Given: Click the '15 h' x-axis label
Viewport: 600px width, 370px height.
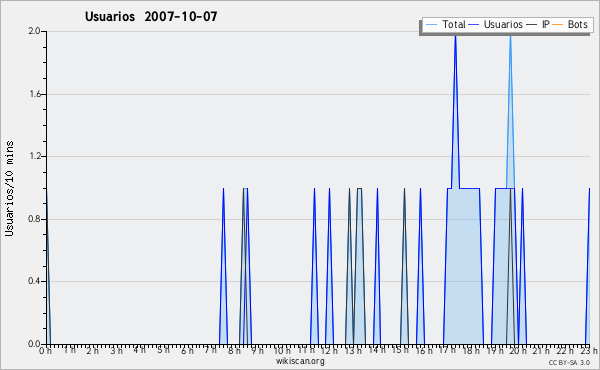Looking at the screenshot, I should pos(400,350).
